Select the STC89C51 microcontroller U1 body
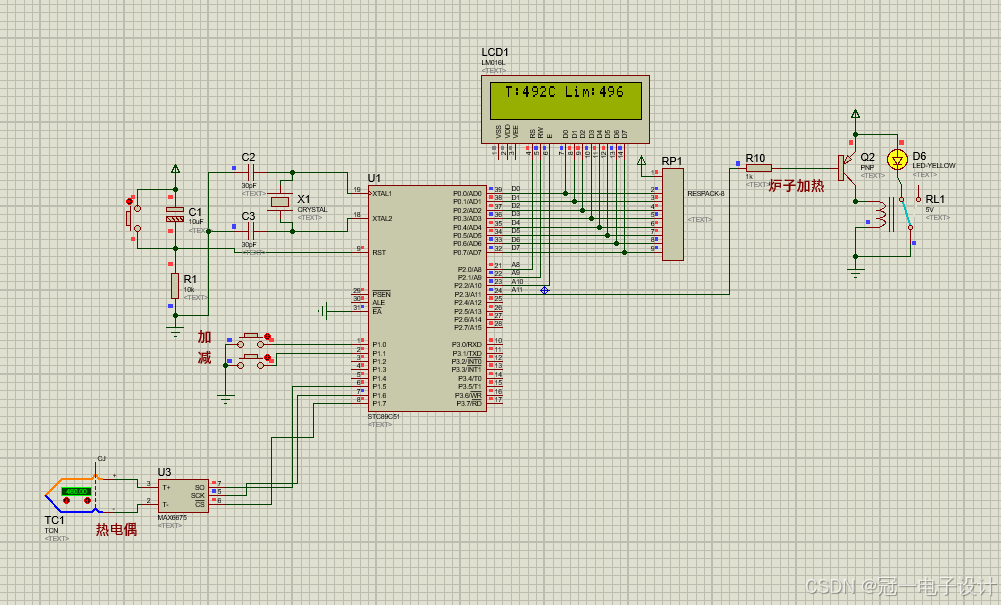Image resolution: width=1001 pixels, height=605 pixels. point(427,299)
